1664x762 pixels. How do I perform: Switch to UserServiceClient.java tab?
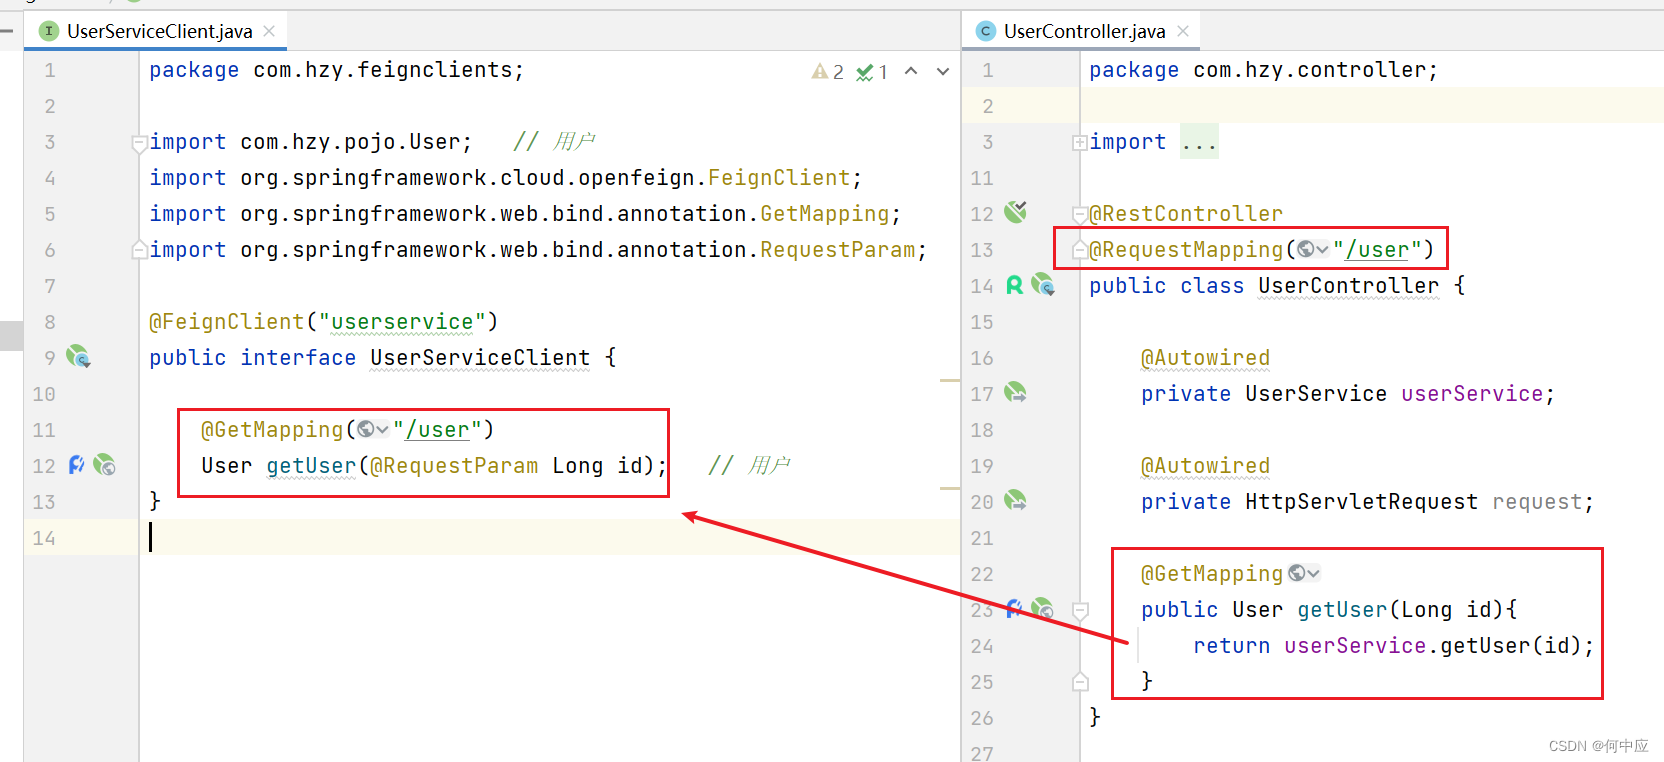click(159, 31)
